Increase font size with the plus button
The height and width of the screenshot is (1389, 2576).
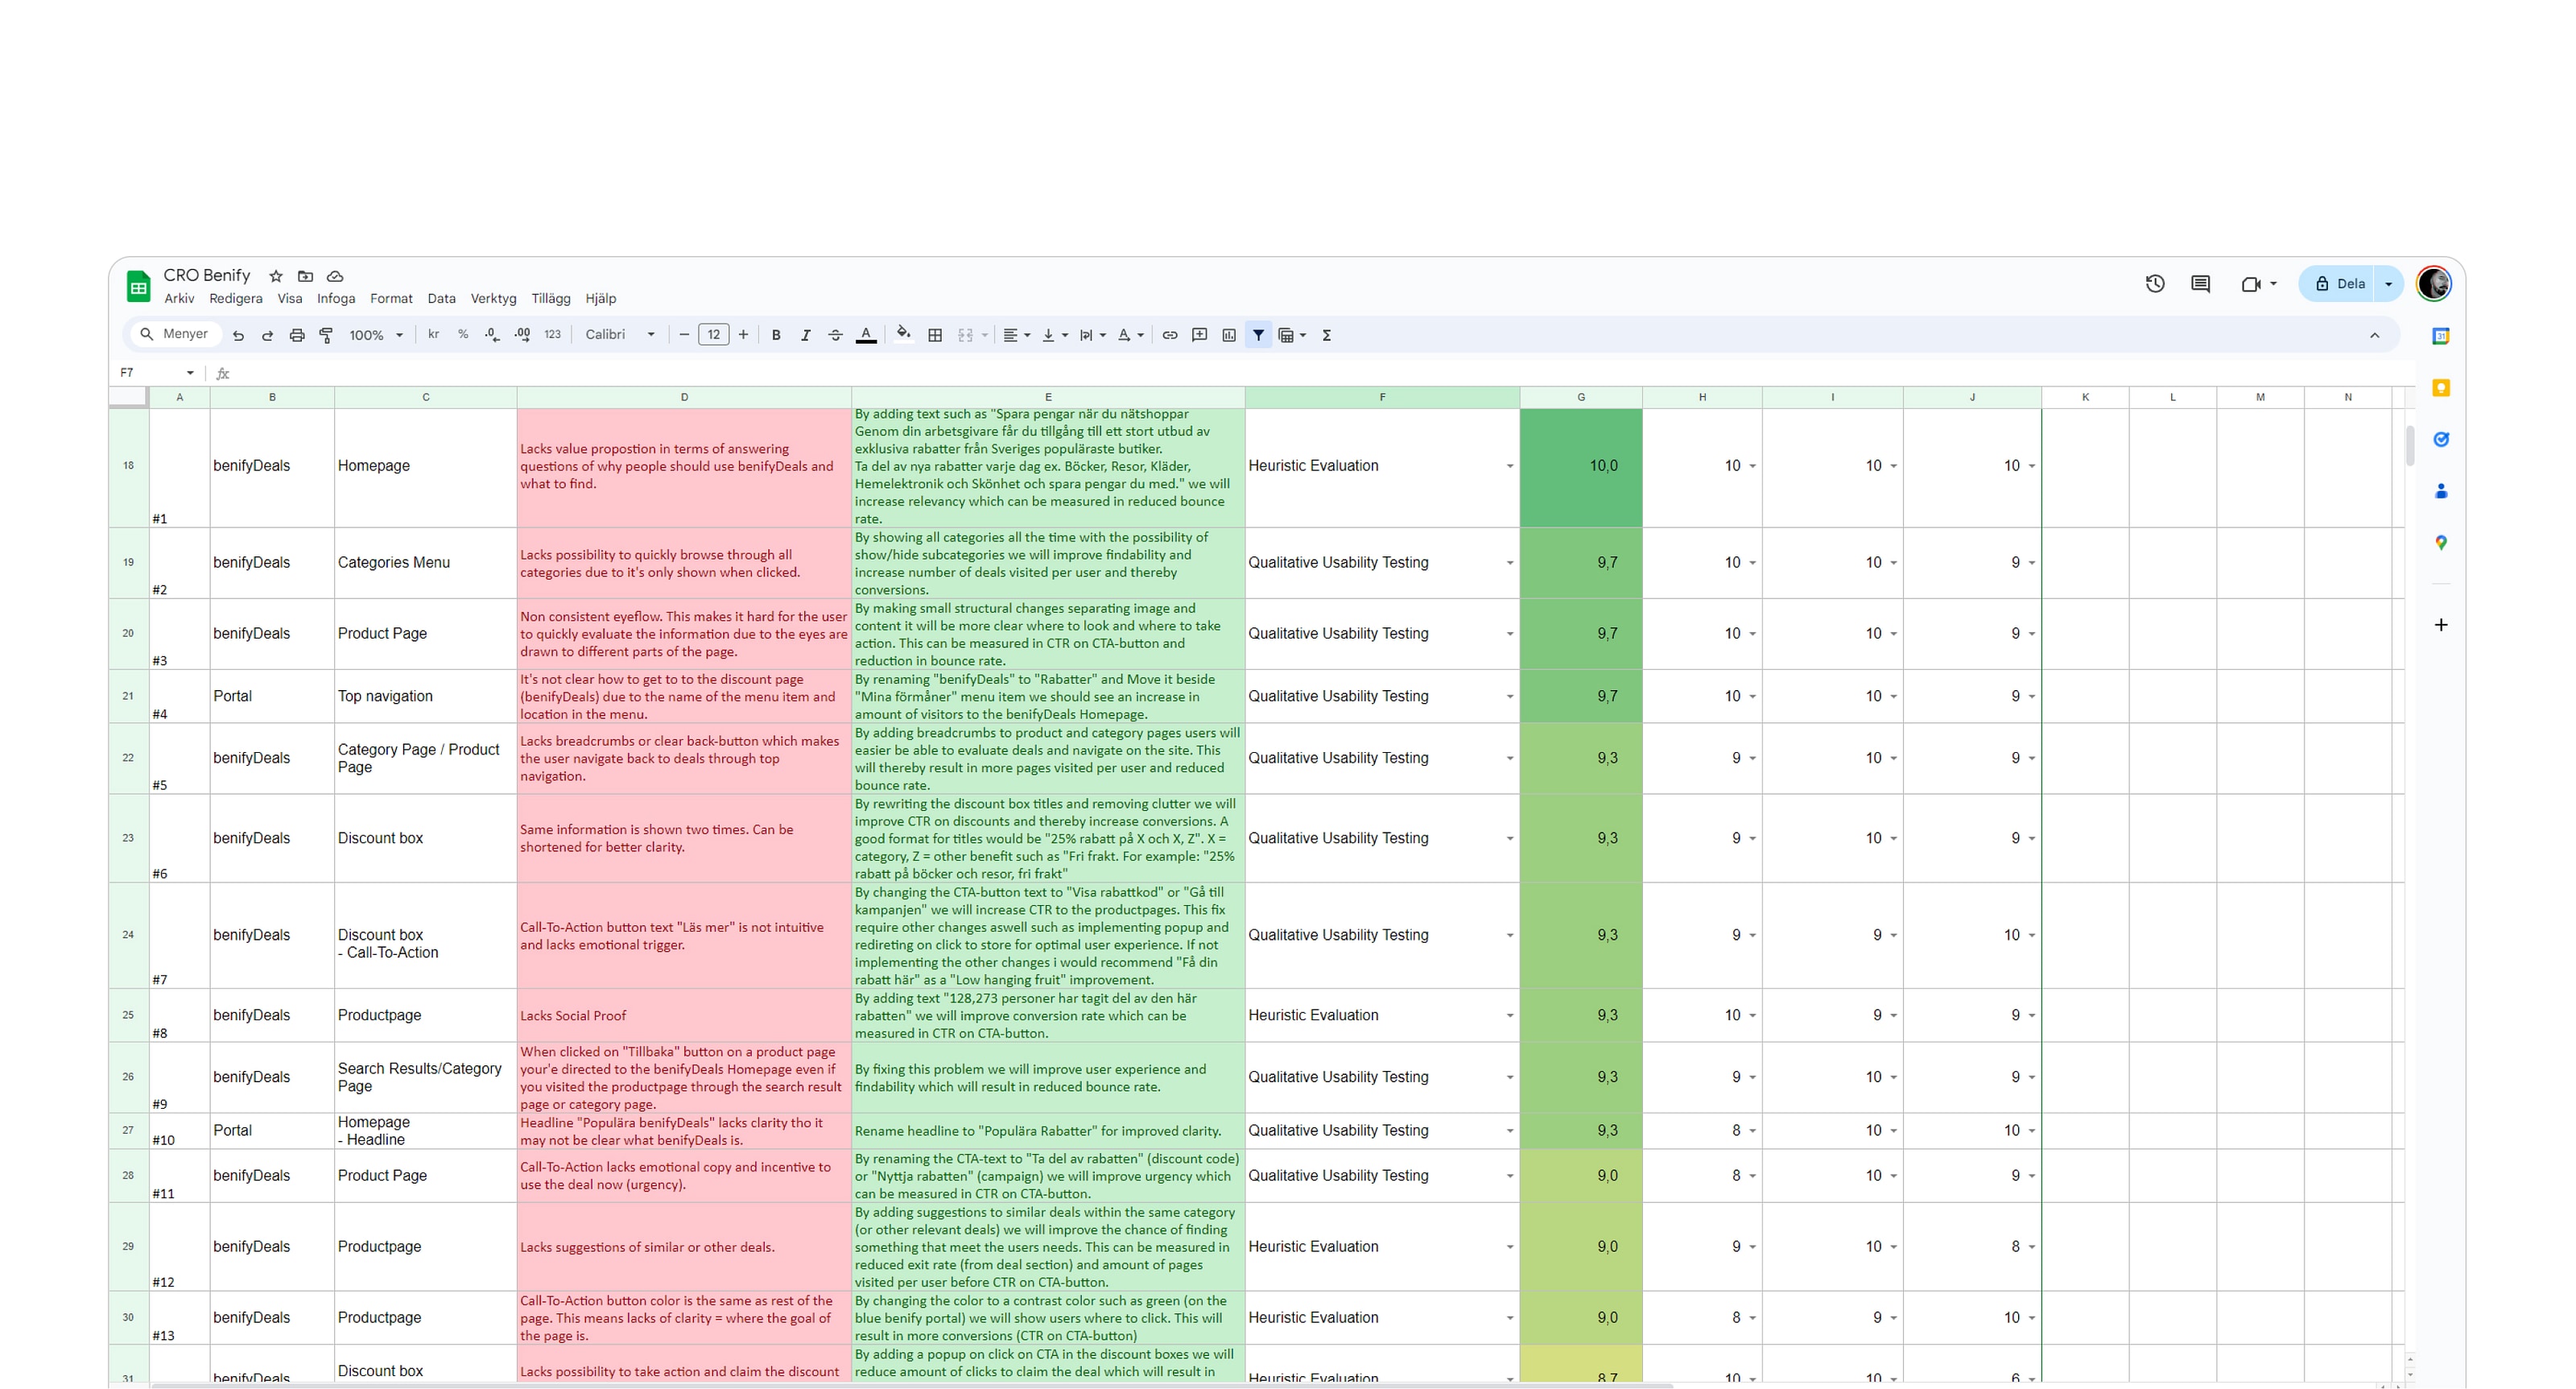pos(743,335)
